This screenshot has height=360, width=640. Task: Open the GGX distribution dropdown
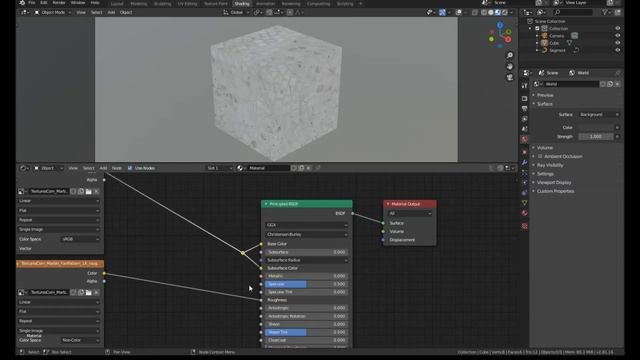307,225
